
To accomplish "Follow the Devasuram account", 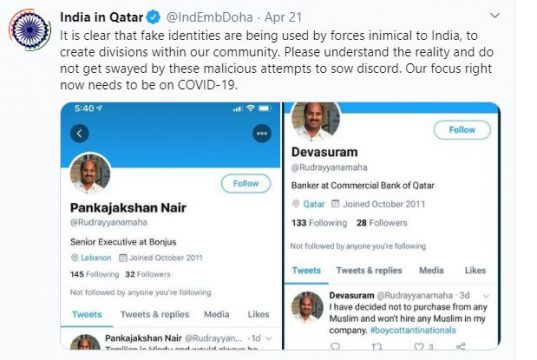I will click(x=462, y=130).
